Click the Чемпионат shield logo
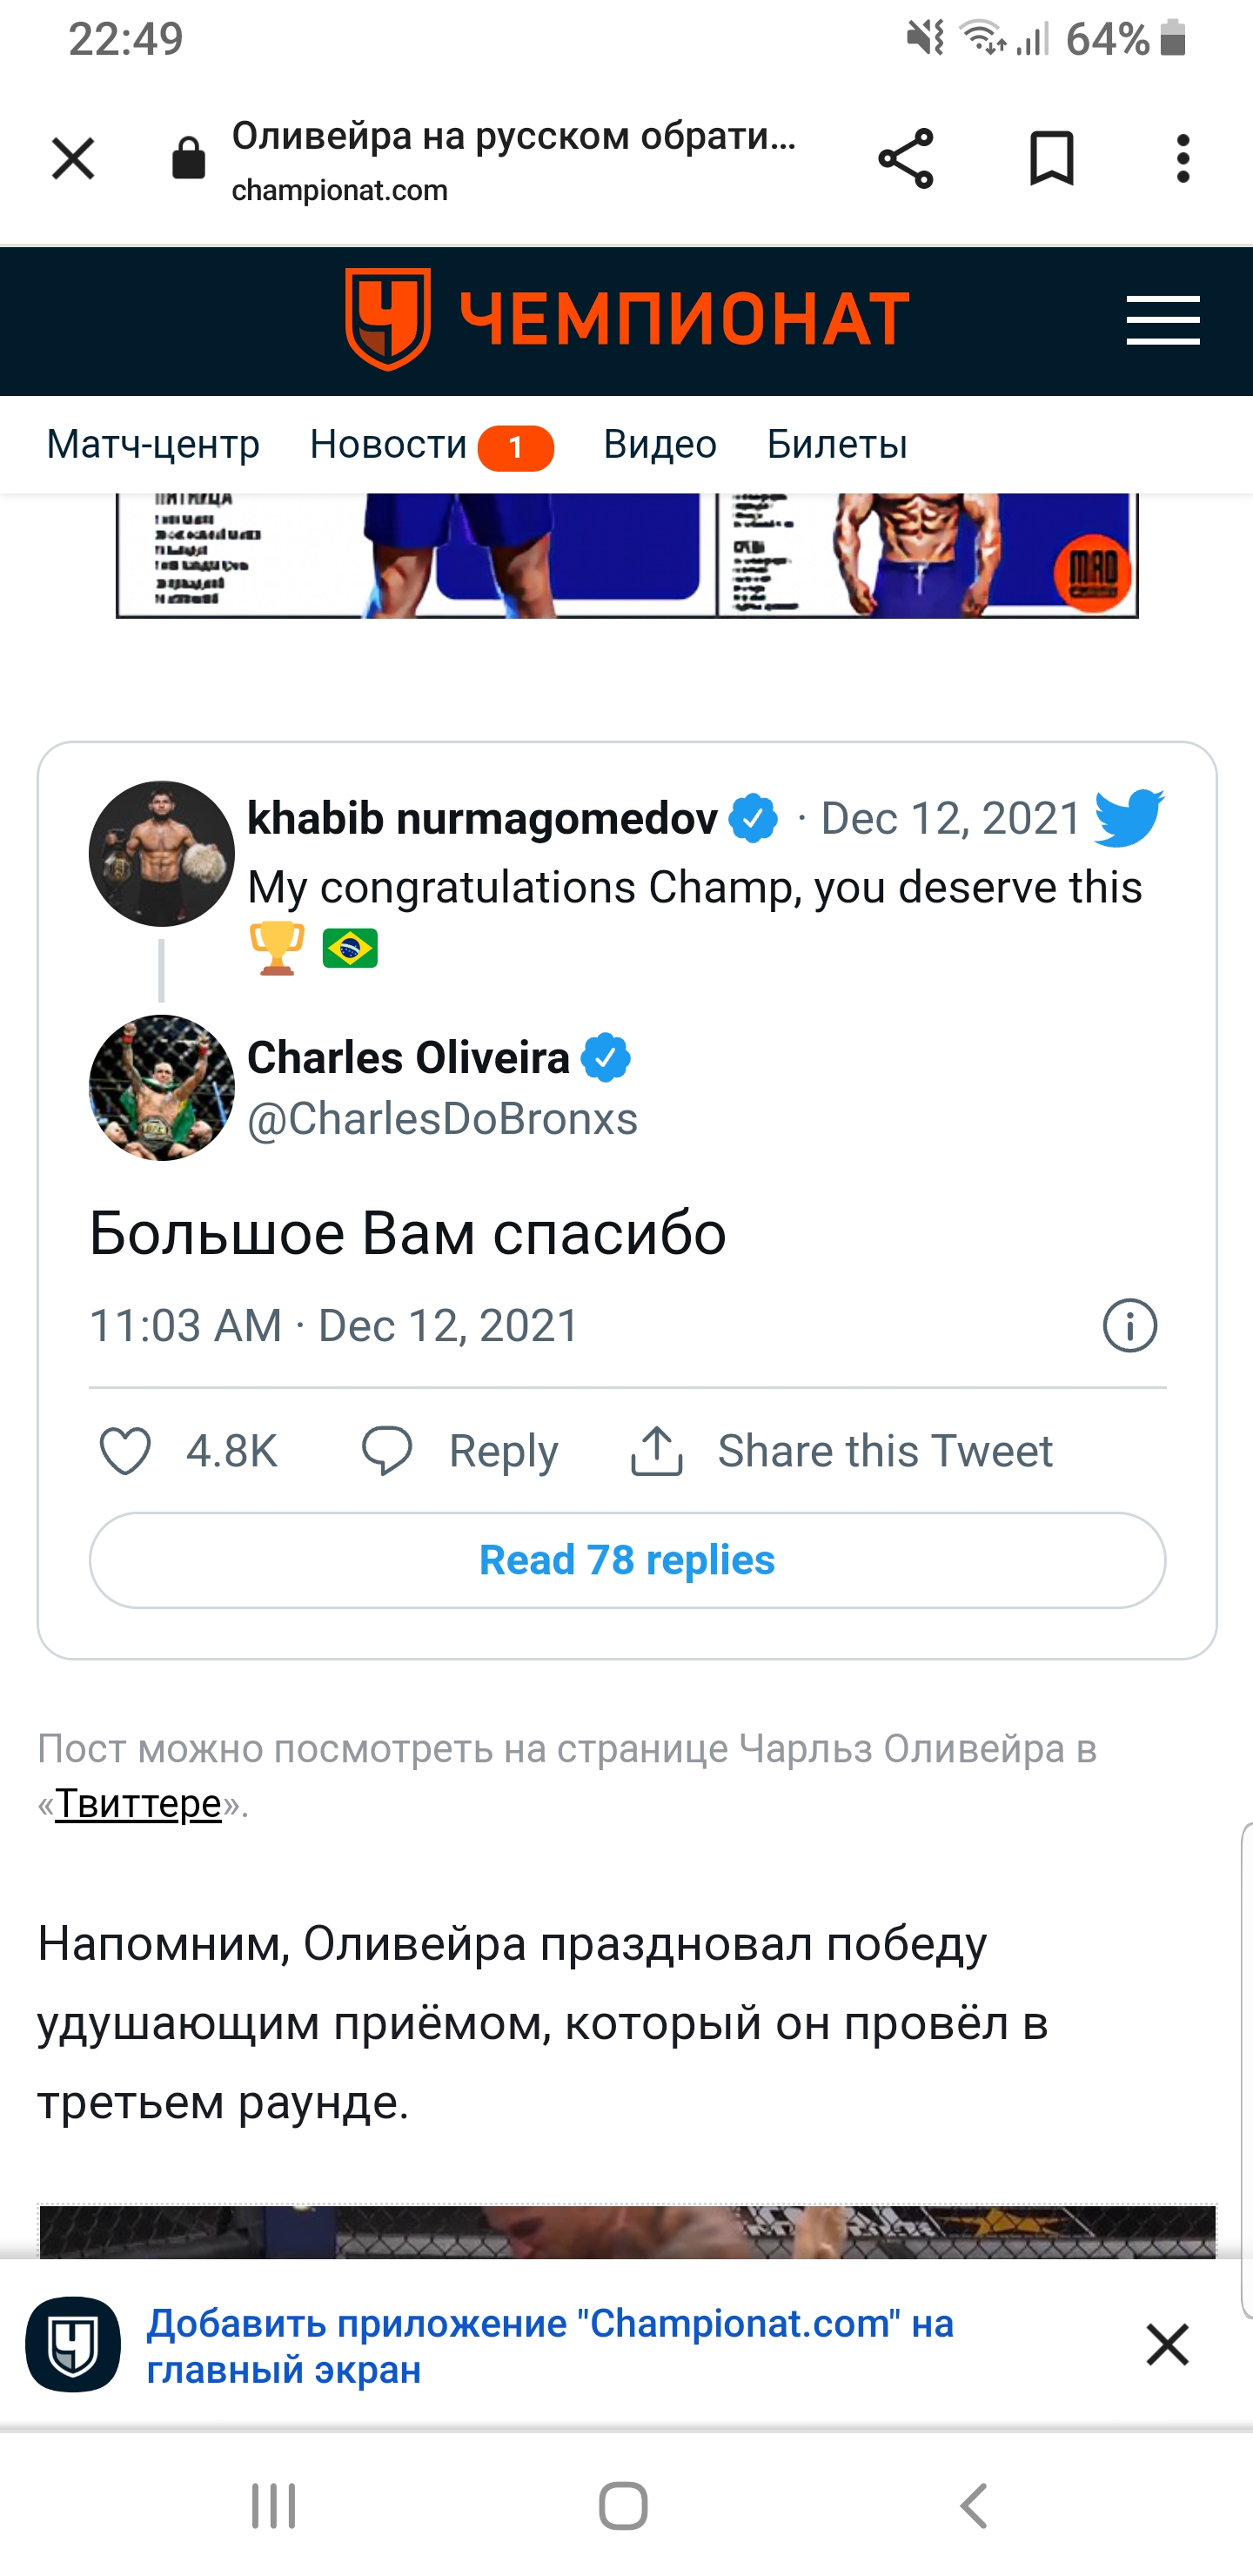Image resolution: width=1253 pixels, height=2576 pixels. coord(388,319)
